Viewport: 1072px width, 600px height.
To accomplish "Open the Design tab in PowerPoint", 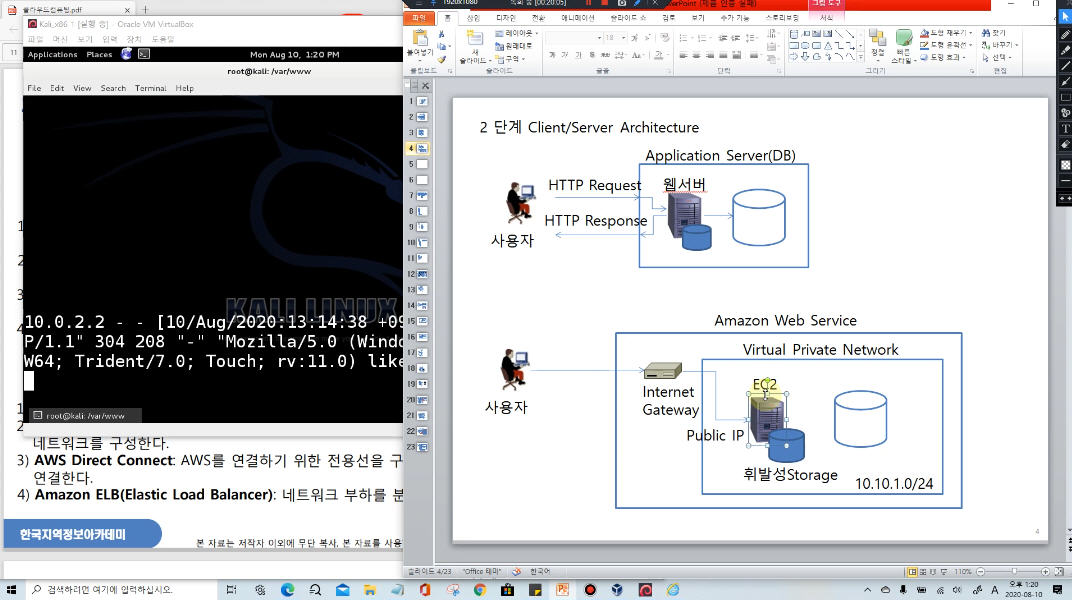I will (x=506, y=18).
